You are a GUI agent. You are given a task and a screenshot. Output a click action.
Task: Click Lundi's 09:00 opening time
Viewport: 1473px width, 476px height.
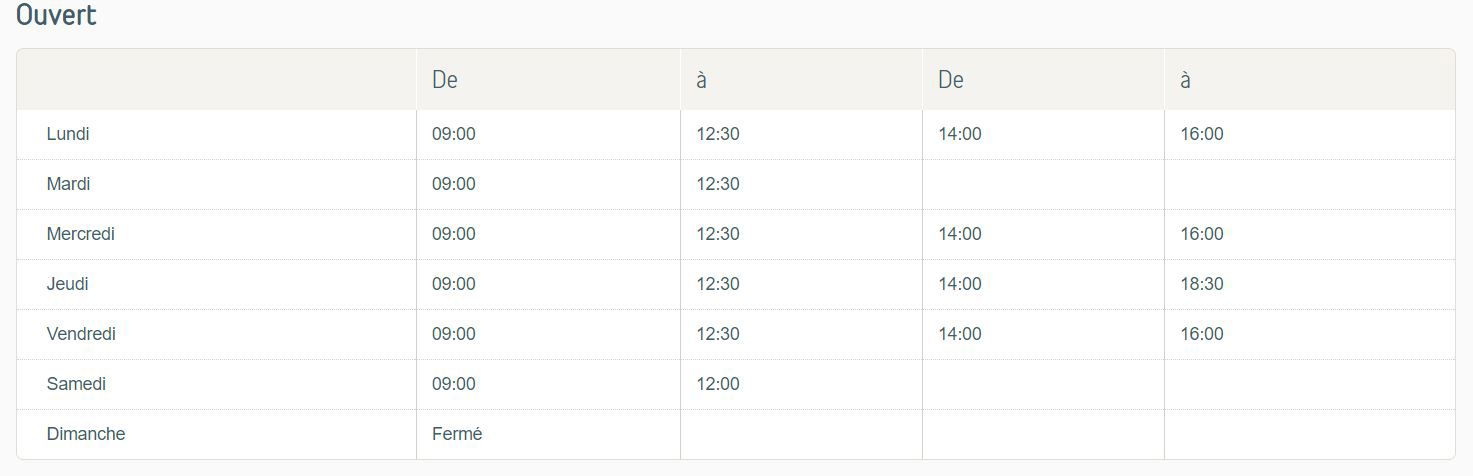tap(454, 134)
